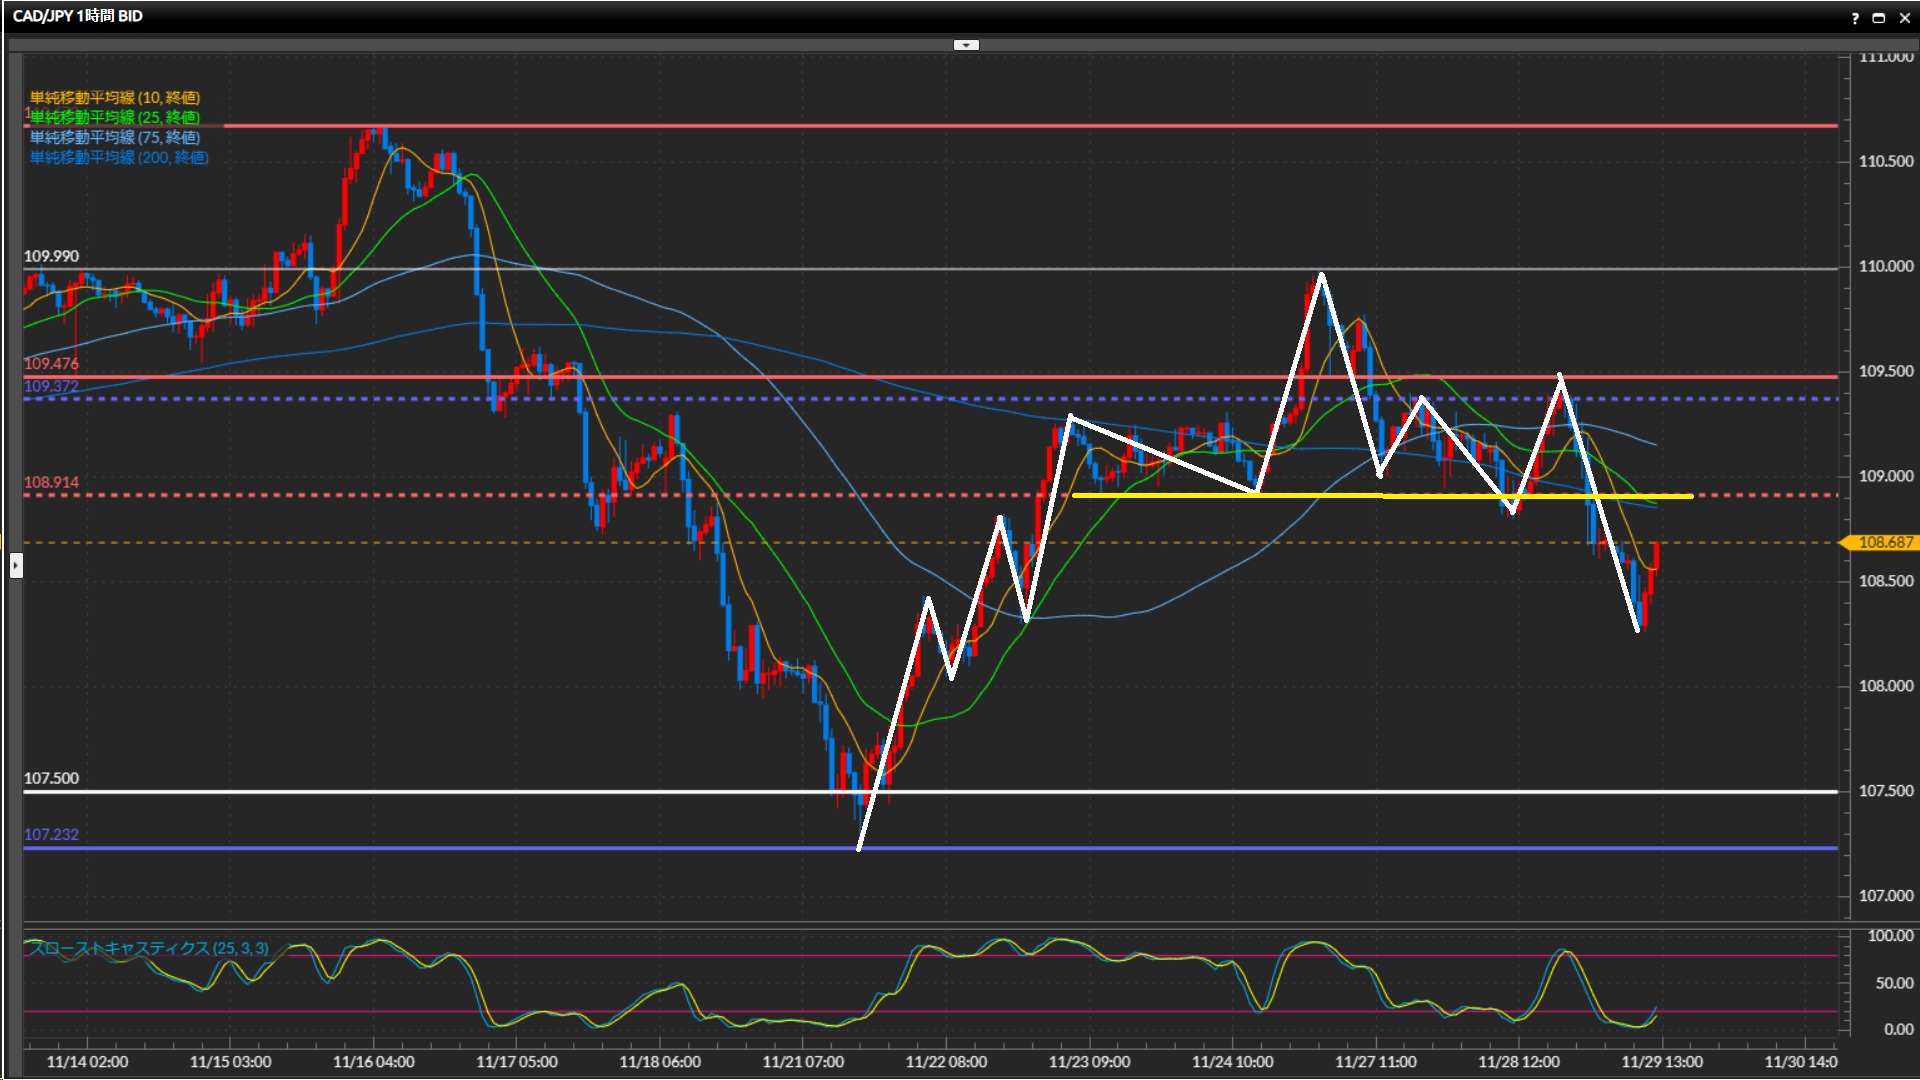1920x1080 pixels.
Task: Select the 109.372 blue dotted line label
Action: pyautogui.click(x=51, y=386)
